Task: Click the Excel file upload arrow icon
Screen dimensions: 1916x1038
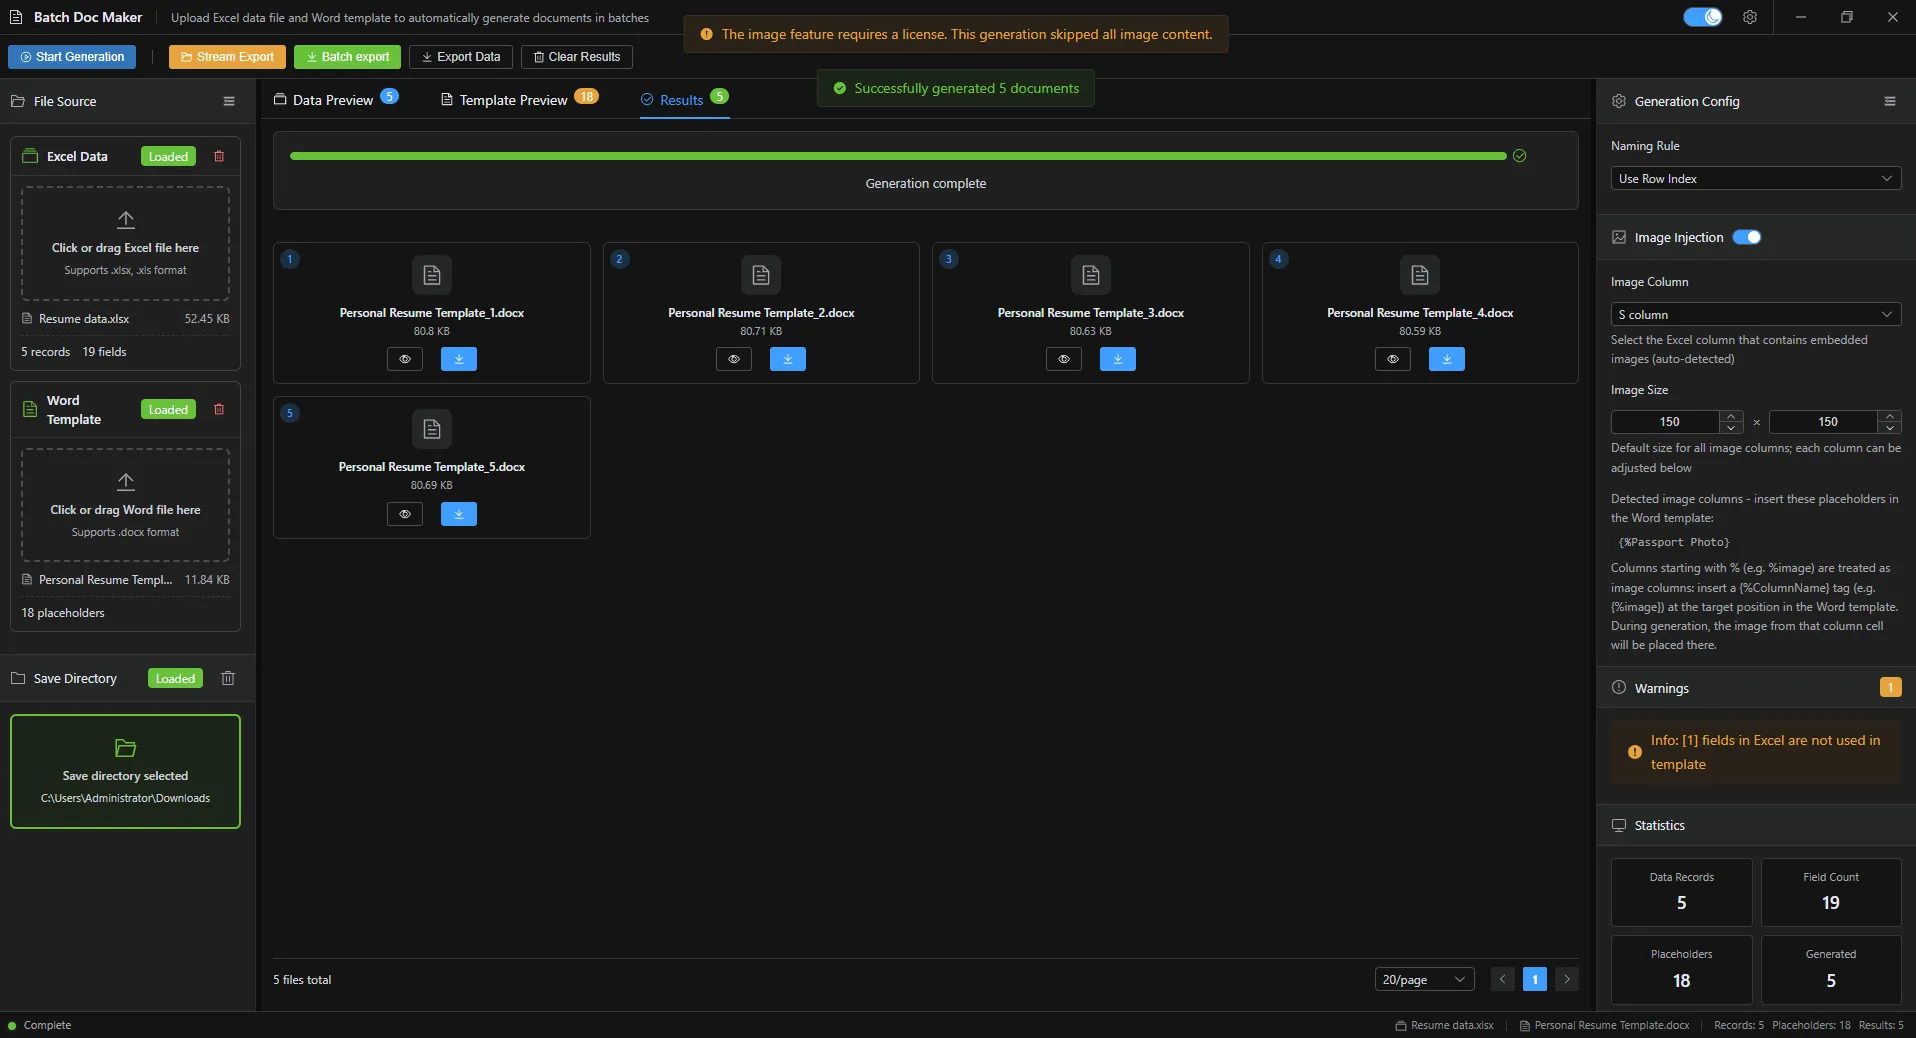Action: 126,220
